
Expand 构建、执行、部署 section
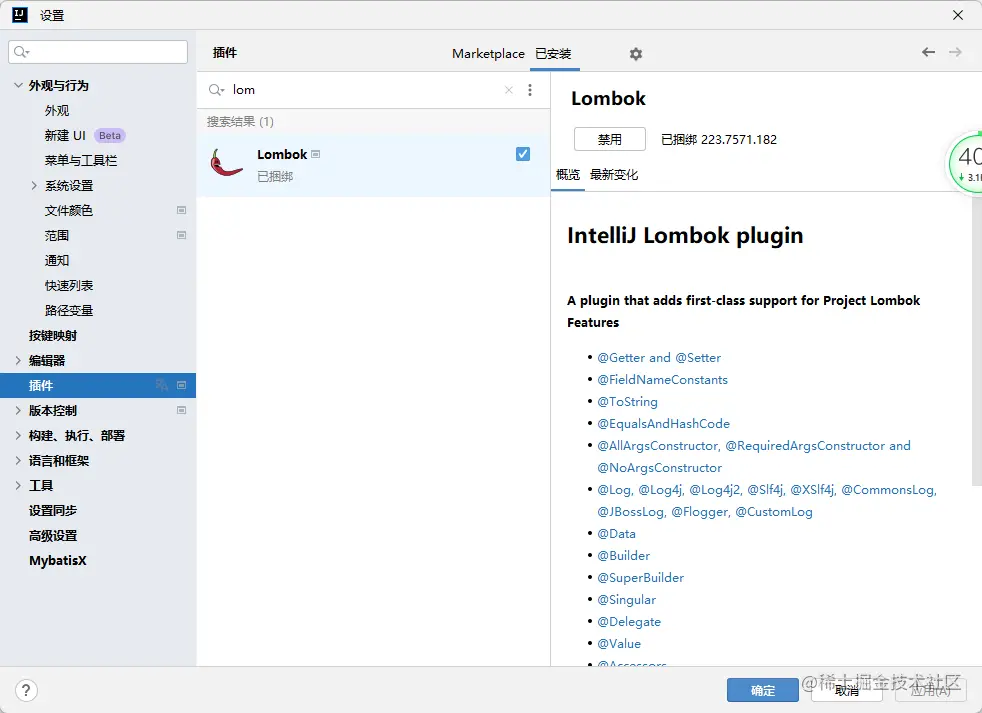coord(18,435)
